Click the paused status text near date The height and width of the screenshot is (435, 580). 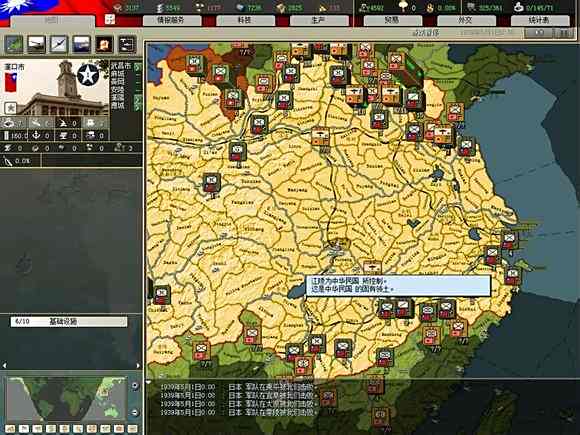426,33
